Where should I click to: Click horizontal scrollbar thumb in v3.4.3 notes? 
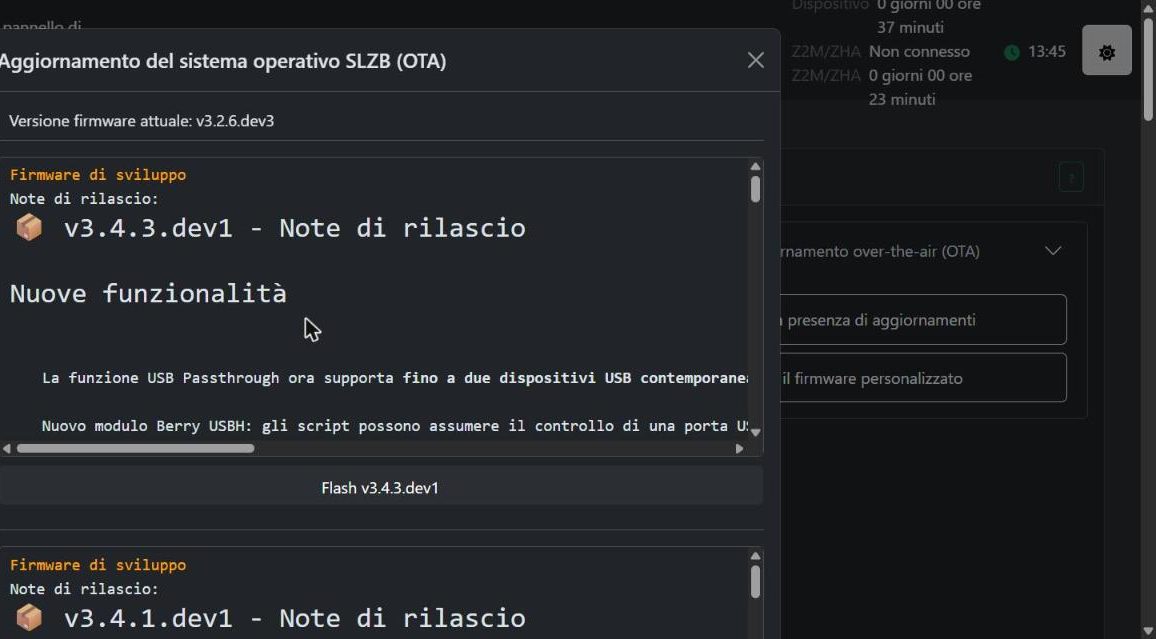pos(136,448)
